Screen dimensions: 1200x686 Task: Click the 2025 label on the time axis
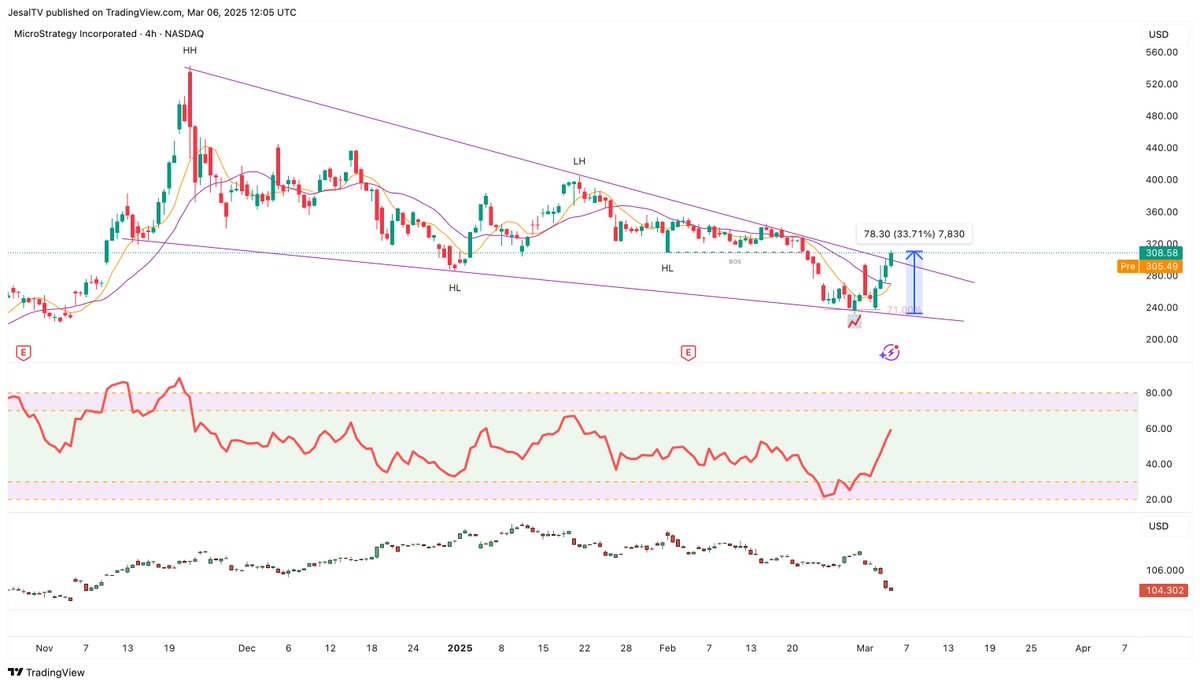point(461,648)
